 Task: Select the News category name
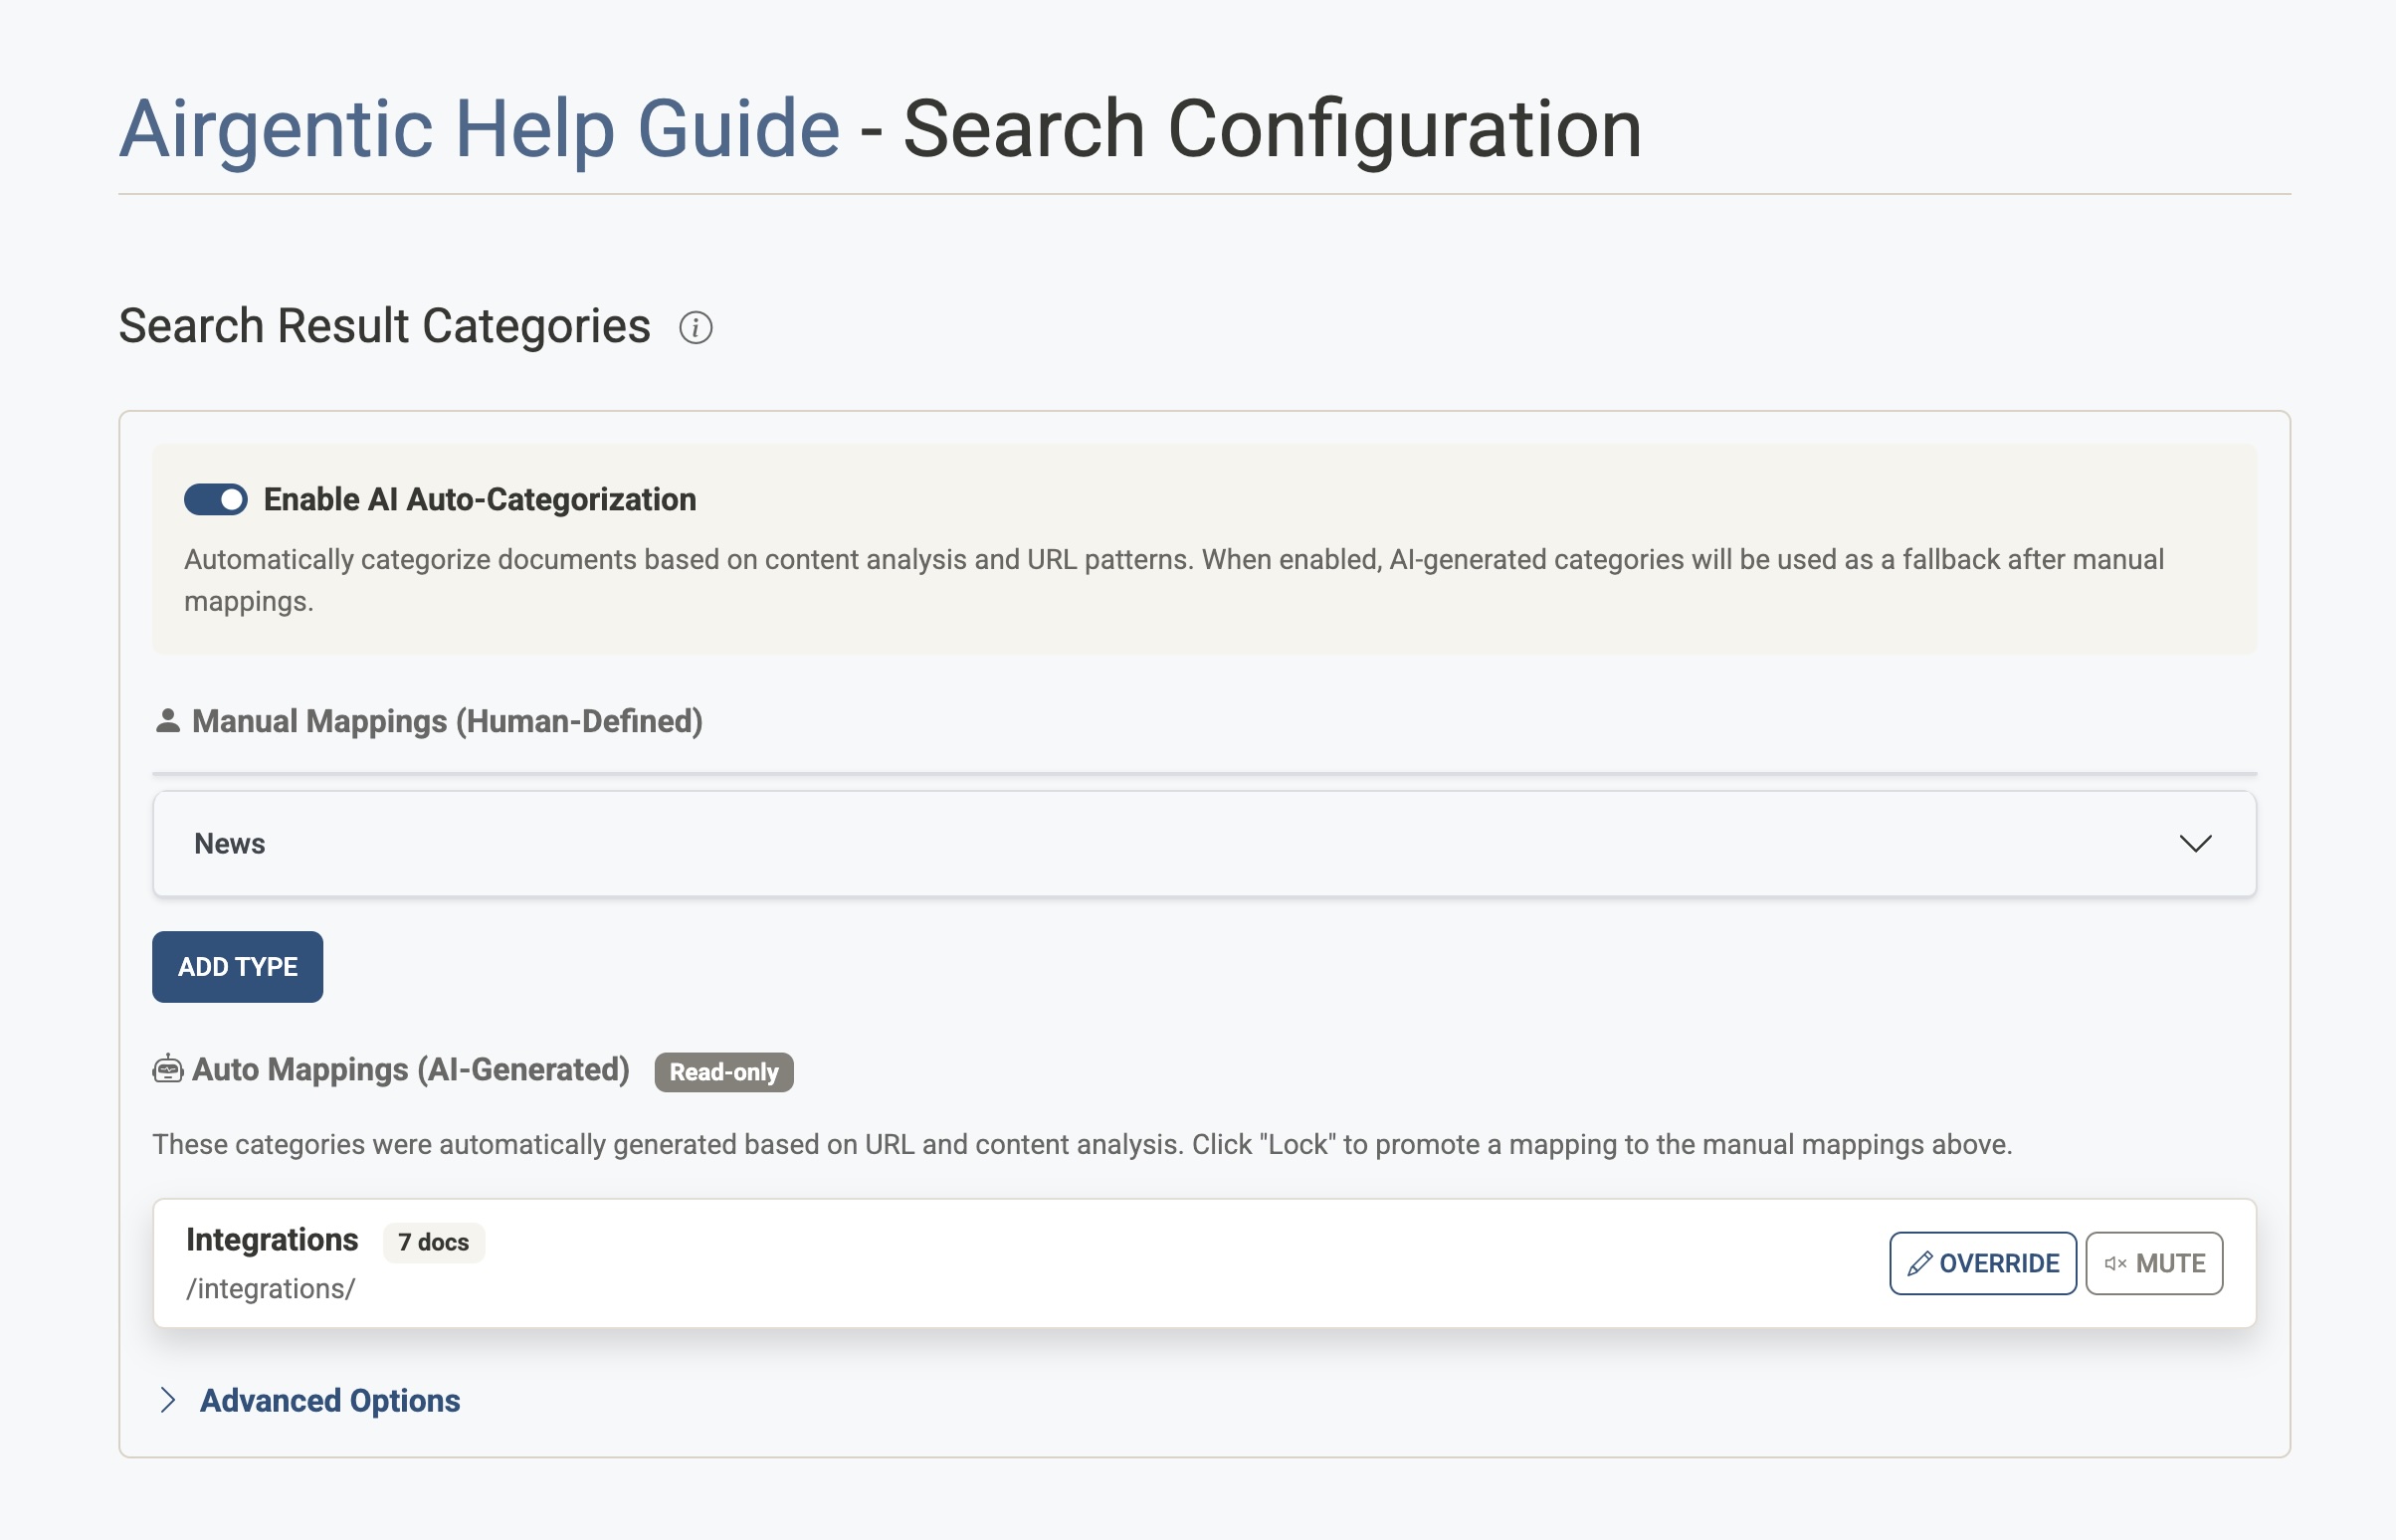click(x=230, y=844)
